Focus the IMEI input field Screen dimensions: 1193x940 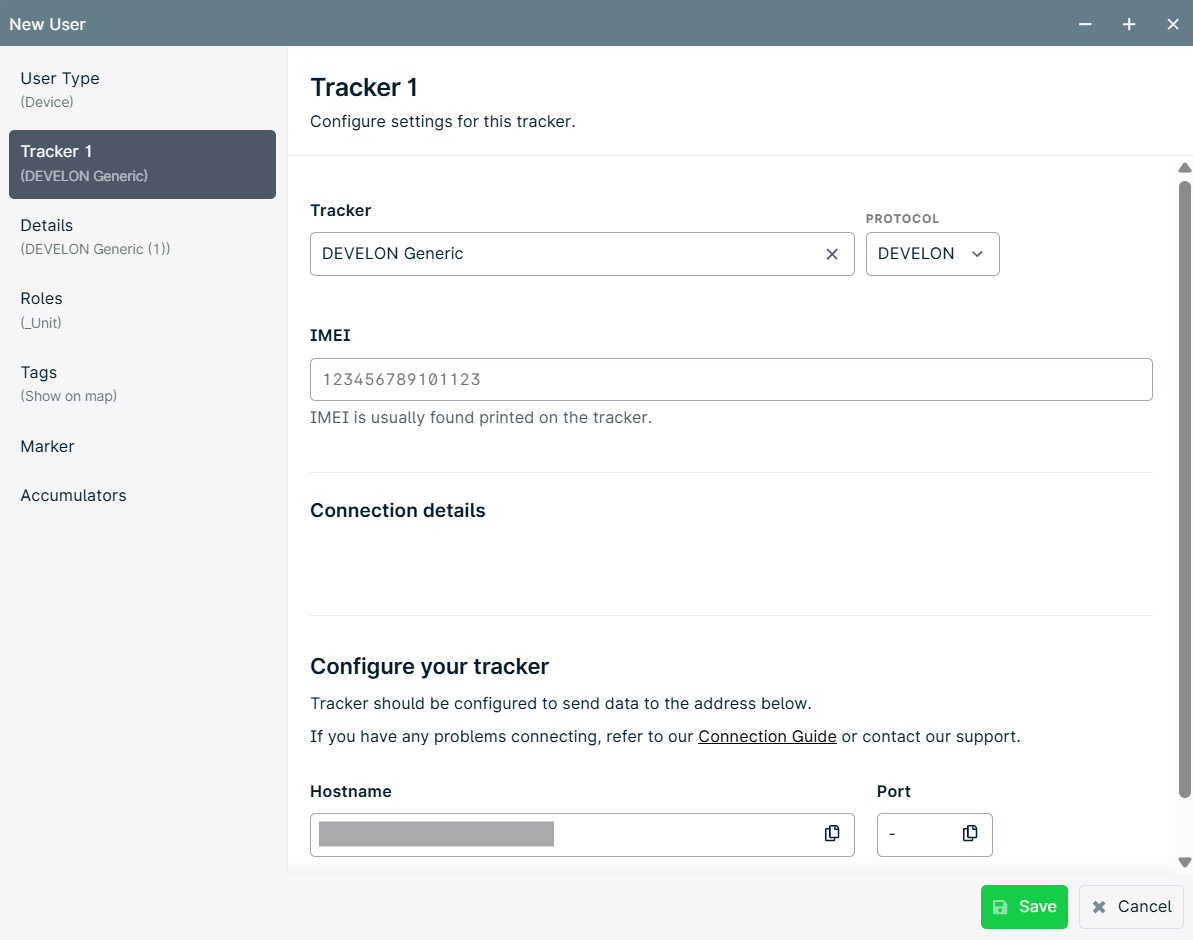tap(731, 380)
